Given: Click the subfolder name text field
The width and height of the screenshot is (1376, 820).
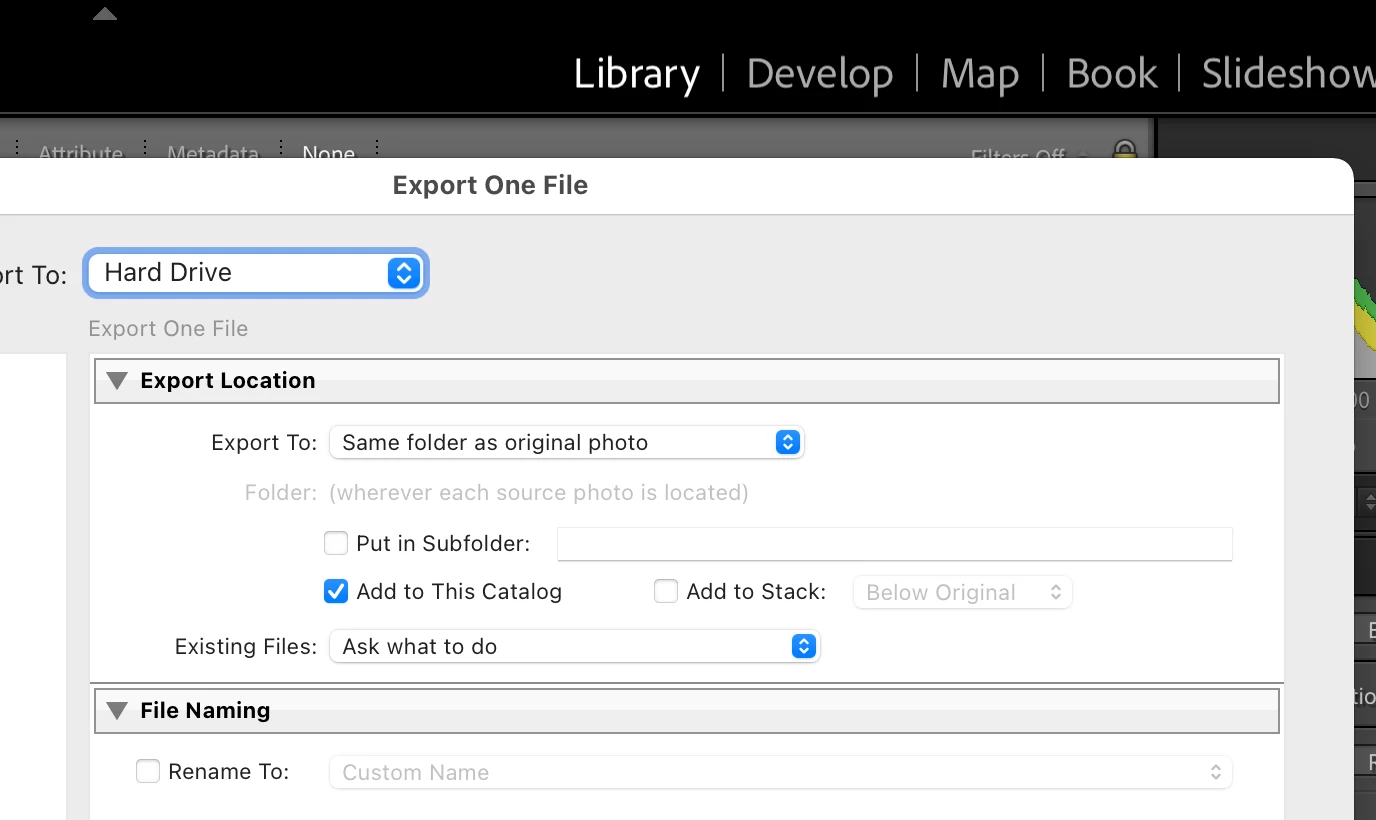Looking at the screenshot, I should [x=895, y=544].
